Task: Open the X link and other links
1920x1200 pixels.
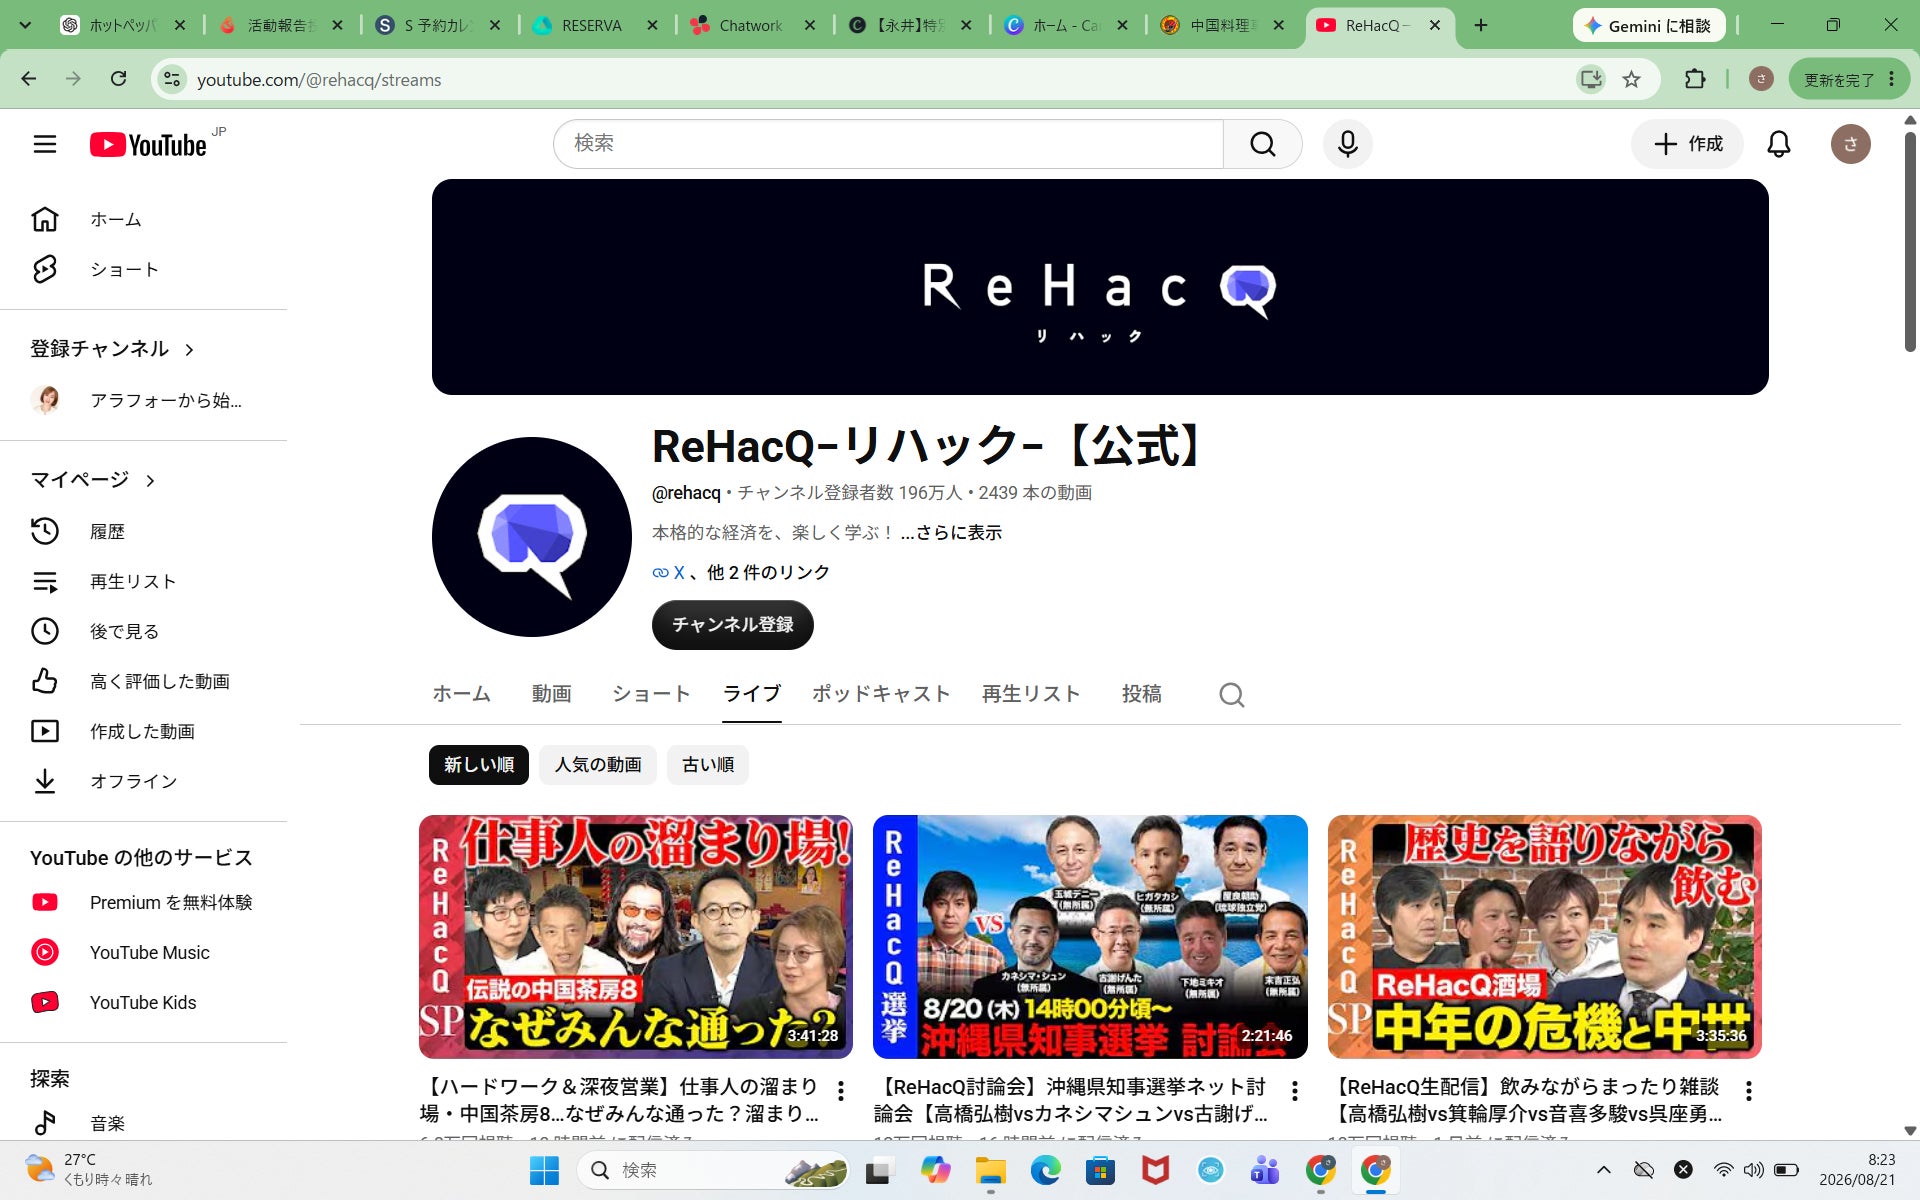Action: click(741, 573)
